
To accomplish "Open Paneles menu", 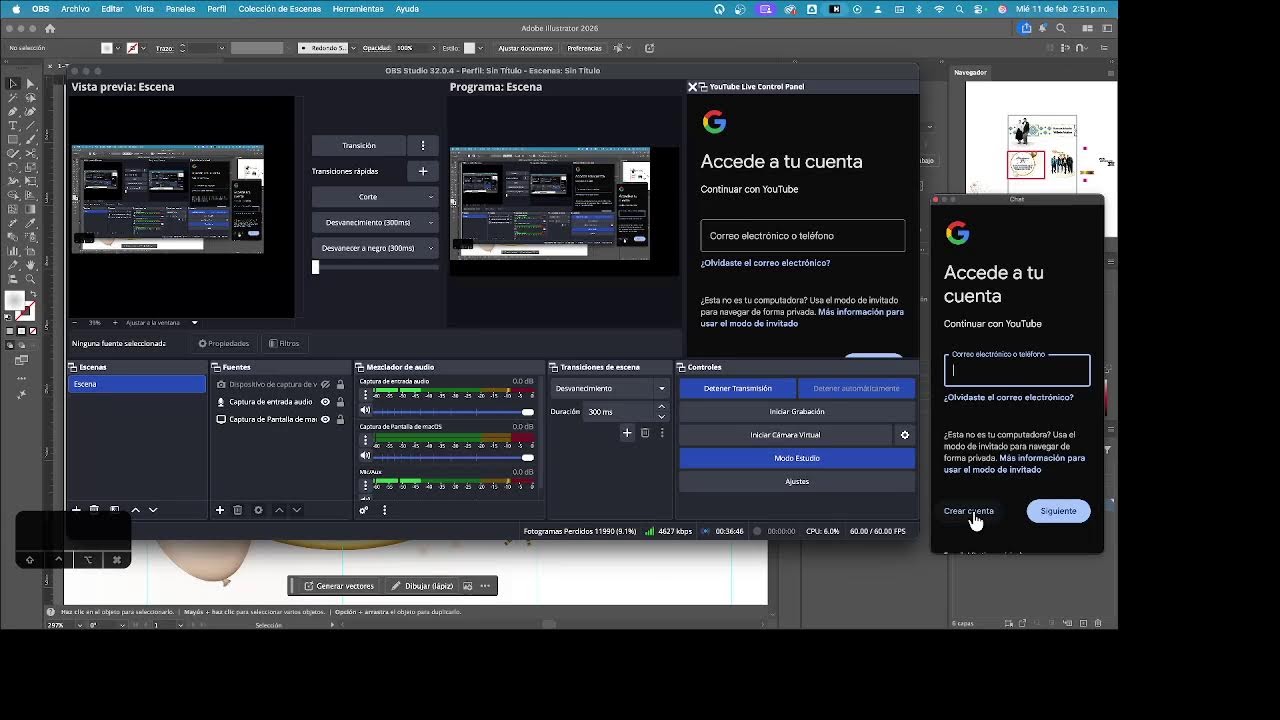I will point(180,9).
